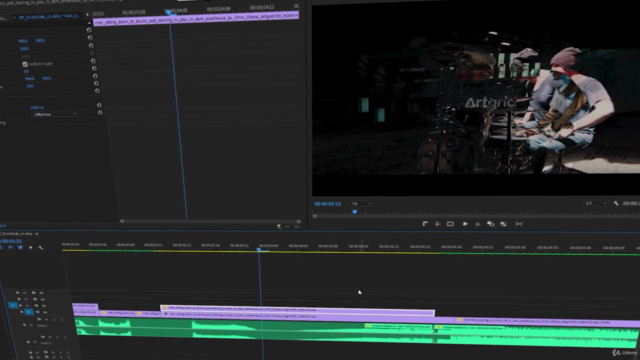The image size is (640, 360).
Task: Toggle the Linked Selection icon in the timeline
Action: (x=20, y=247)
